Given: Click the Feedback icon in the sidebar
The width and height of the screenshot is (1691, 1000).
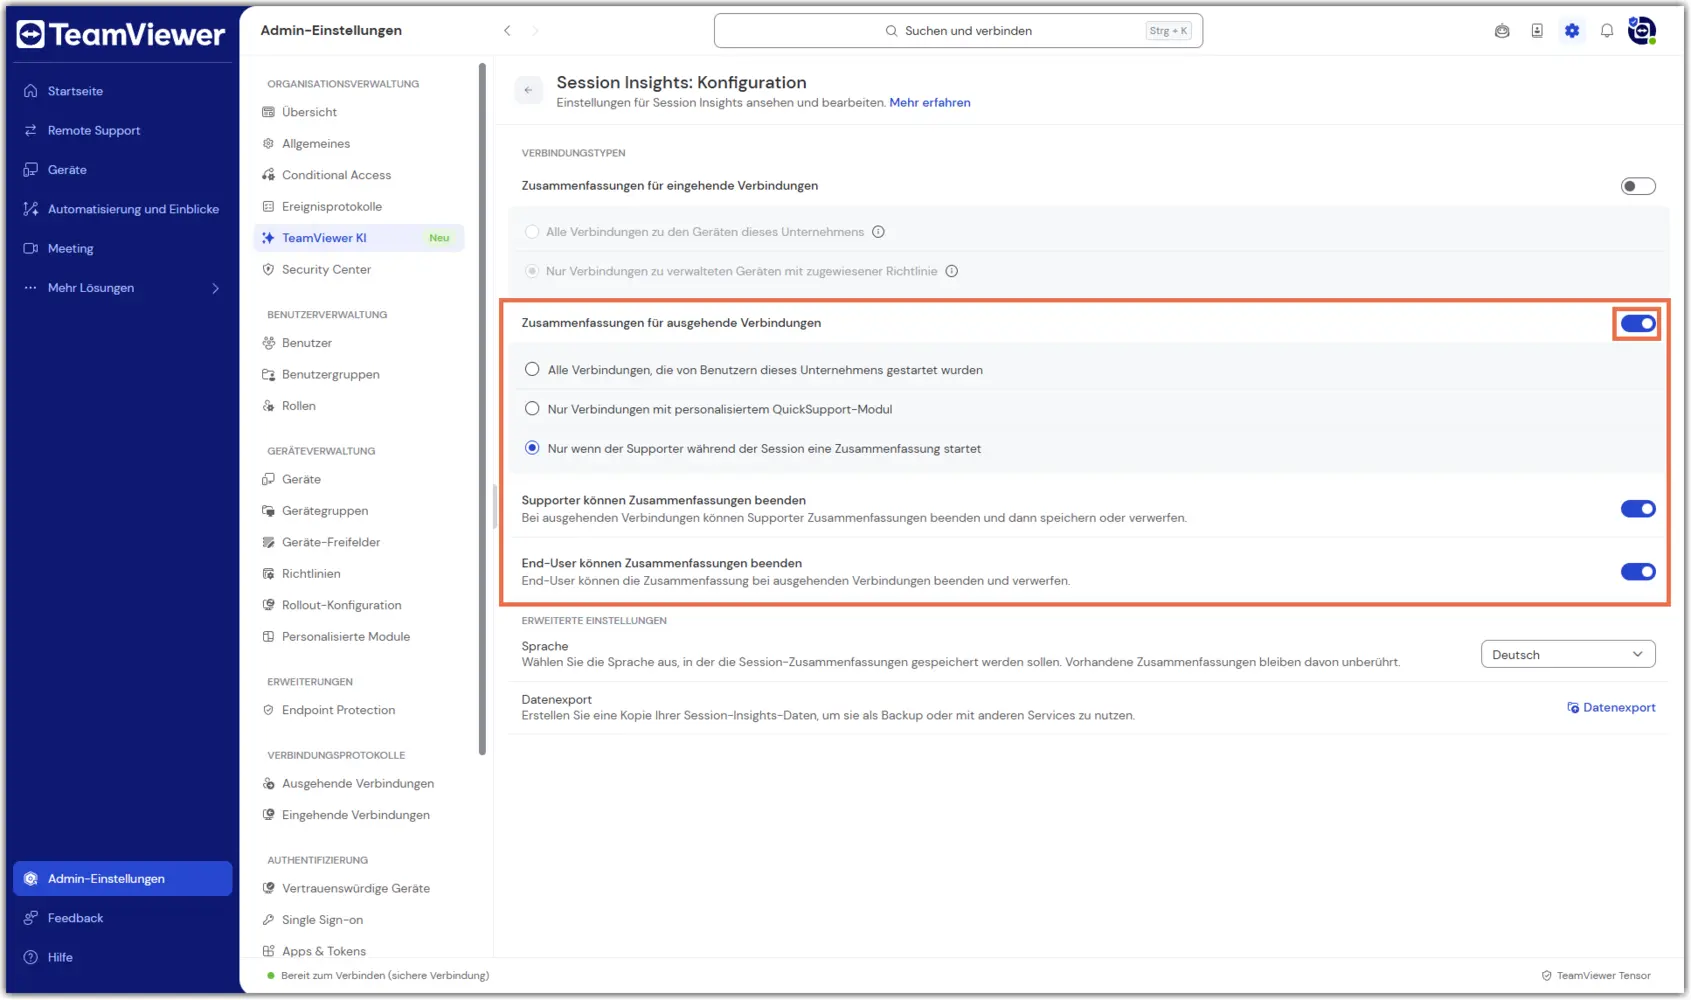Looking at the screenshot, I should pyautogui.click(x=30, y=918).
